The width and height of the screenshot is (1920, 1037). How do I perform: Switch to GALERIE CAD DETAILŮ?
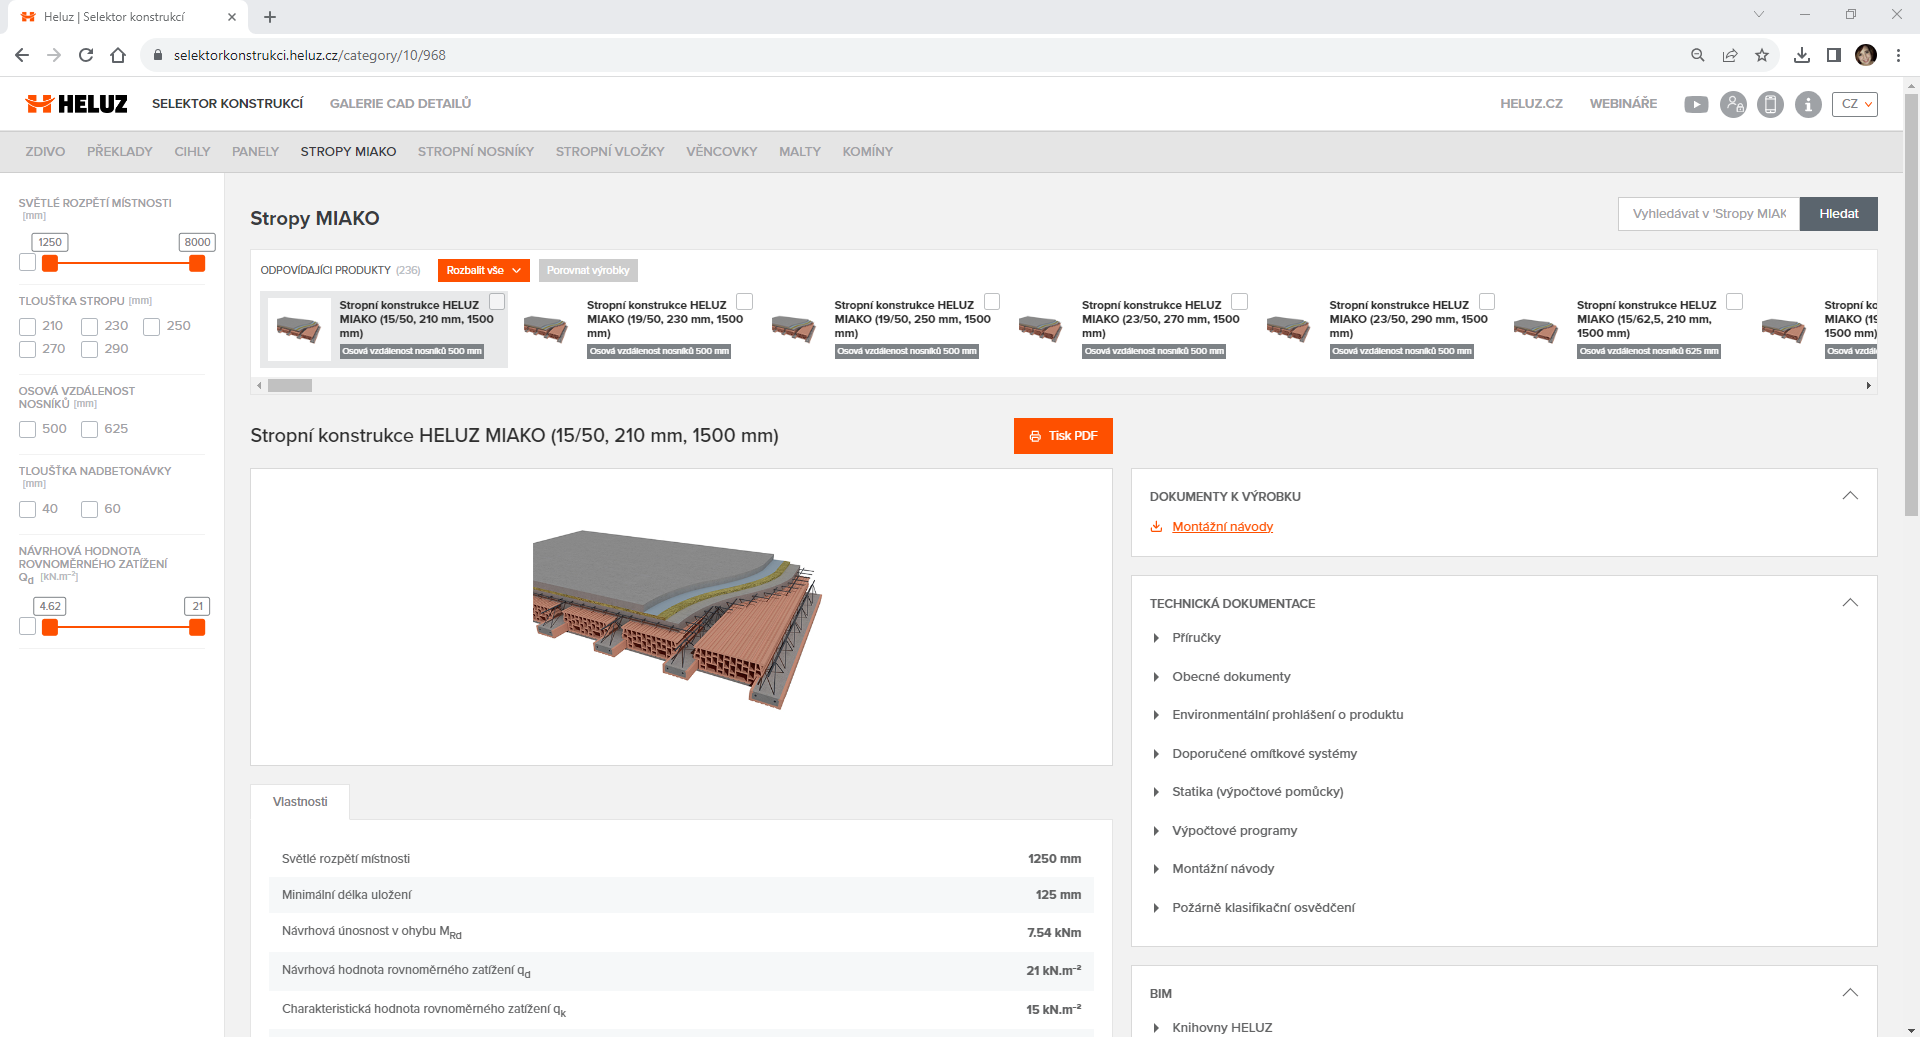click(x=400, y=104)
